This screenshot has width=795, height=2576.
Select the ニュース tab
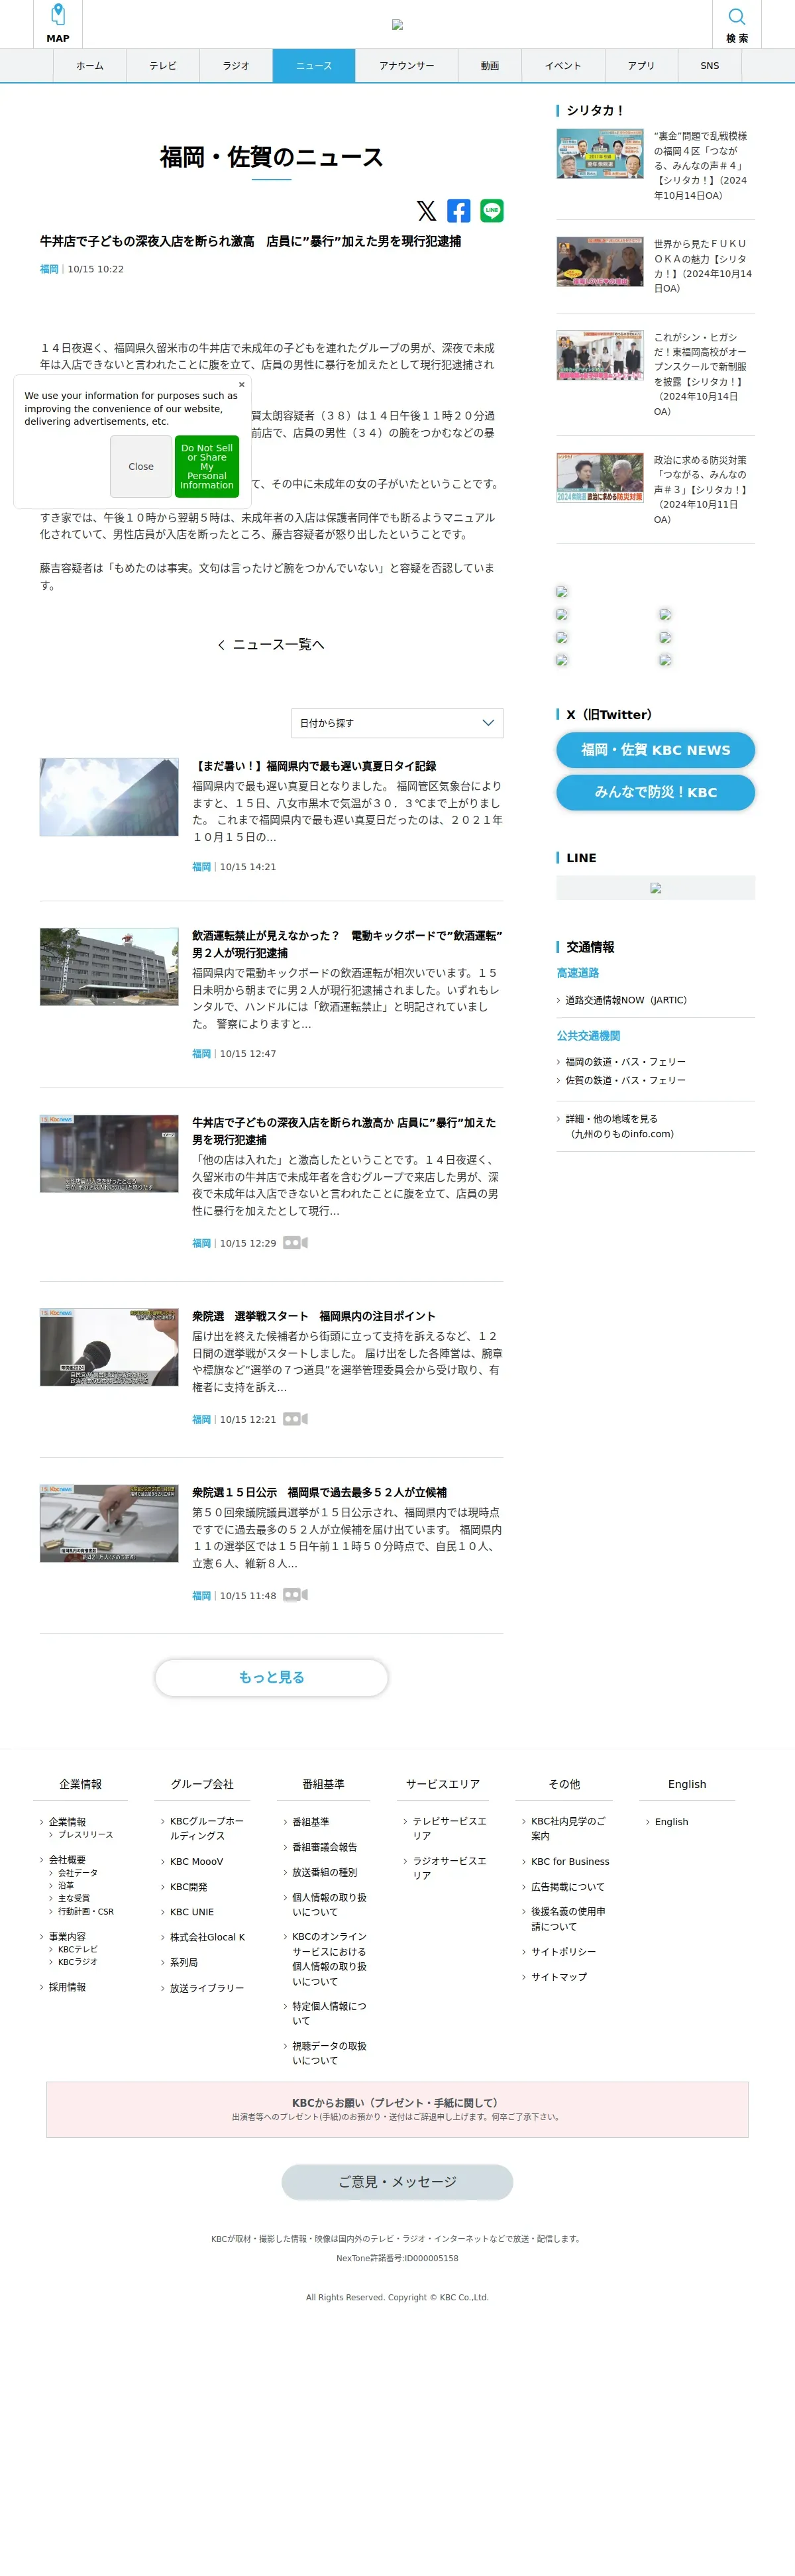314,65
